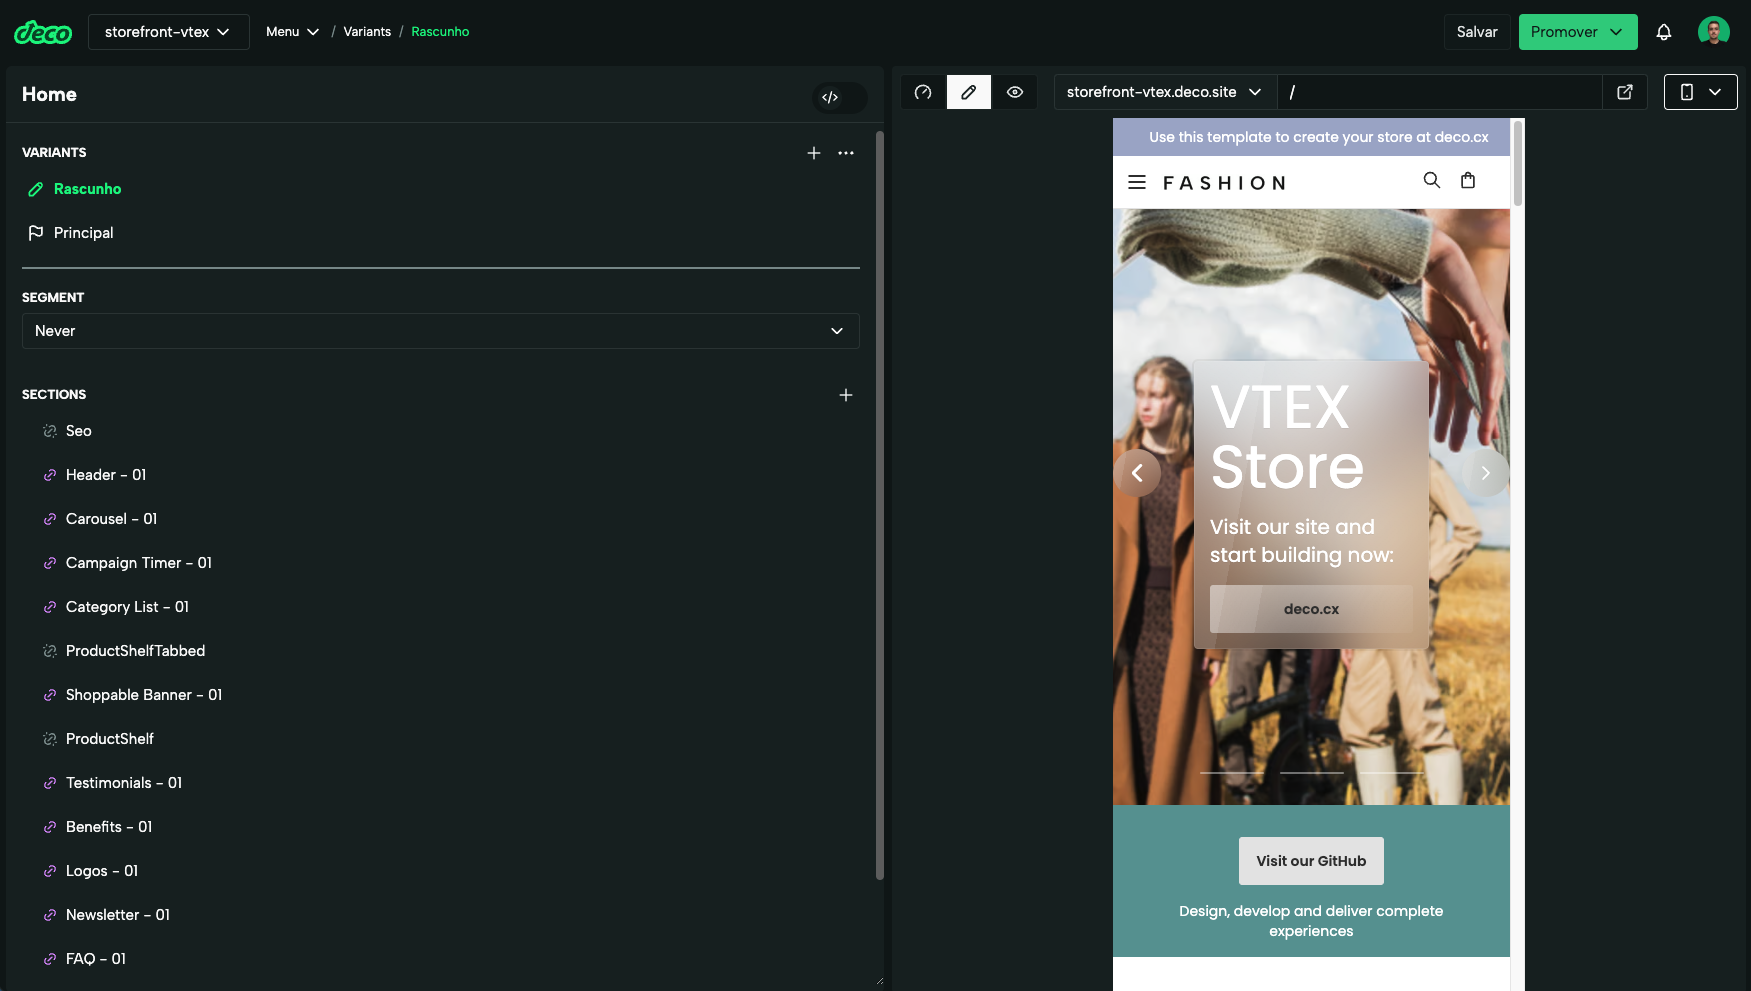Image resolution: width=1751 pixels, height=991 pixels.
Task: Add a new section with plus icon
Action: [846, 395]
